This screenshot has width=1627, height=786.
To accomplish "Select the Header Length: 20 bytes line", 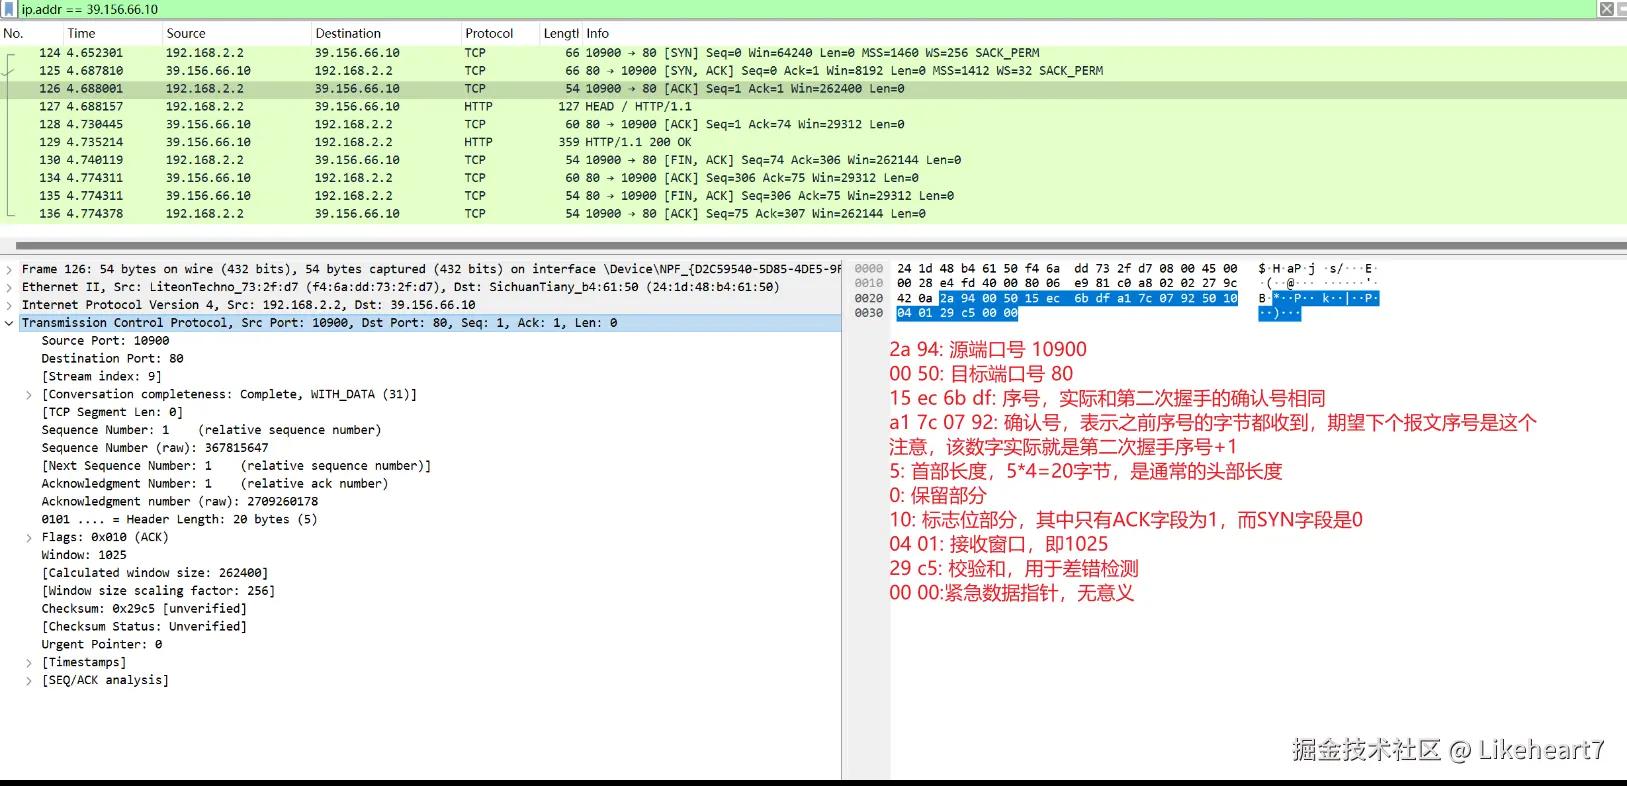I will pyautogui.click(x=179, y=520).
